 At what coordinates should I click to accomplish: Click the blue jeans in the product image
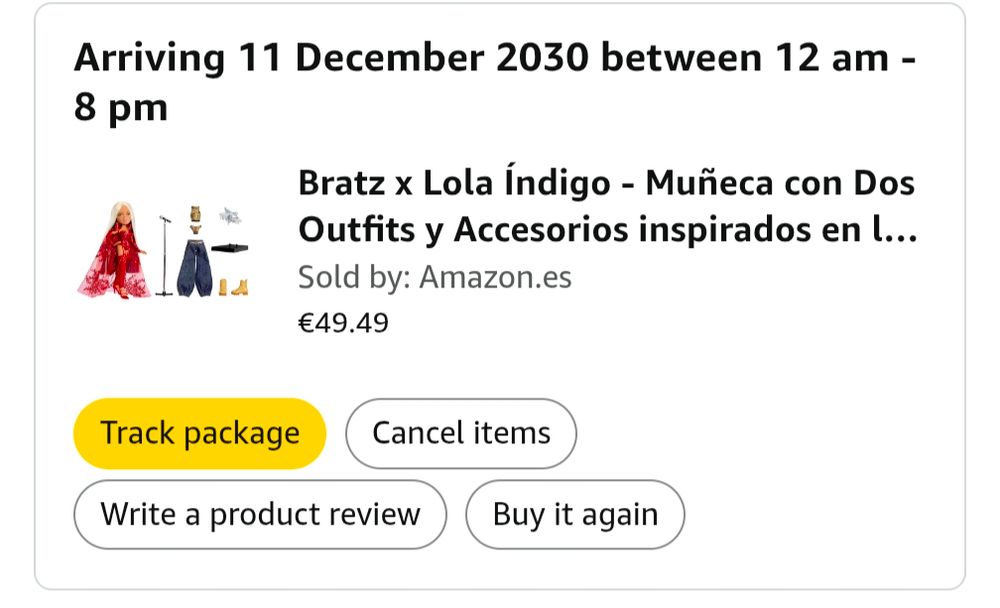[195, 268]
